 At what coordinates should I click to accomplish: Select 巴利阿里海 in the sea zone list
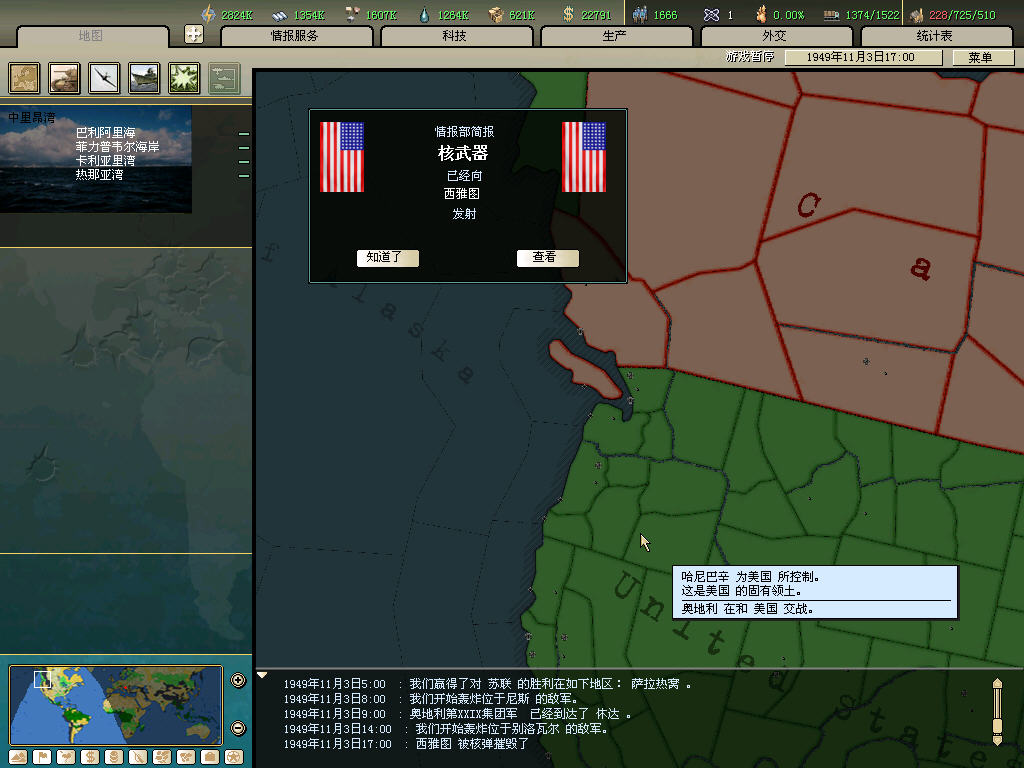coord(105,133)
